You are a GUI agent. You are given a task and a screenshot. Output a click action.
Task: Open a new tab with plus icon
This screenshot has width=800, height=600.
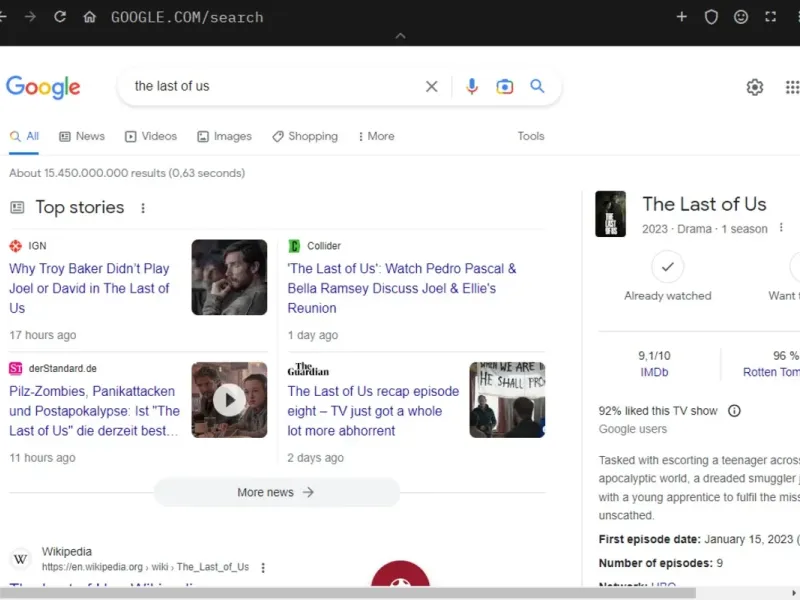pyautogui.click(x=681, y=17)
